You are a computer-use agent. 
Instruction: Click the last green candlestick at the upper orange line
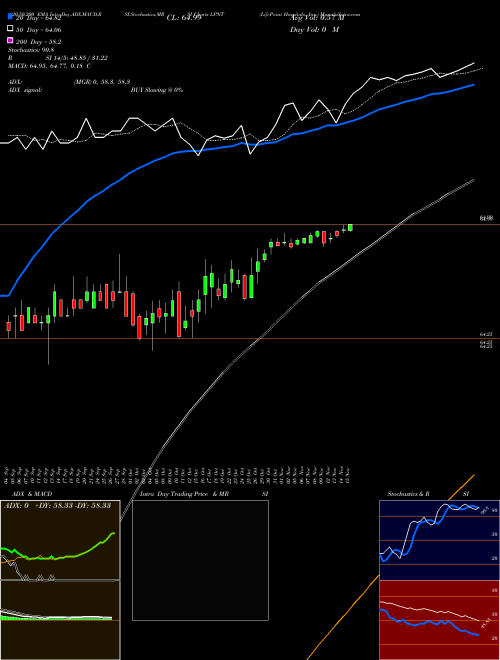[x=350, y=228]
